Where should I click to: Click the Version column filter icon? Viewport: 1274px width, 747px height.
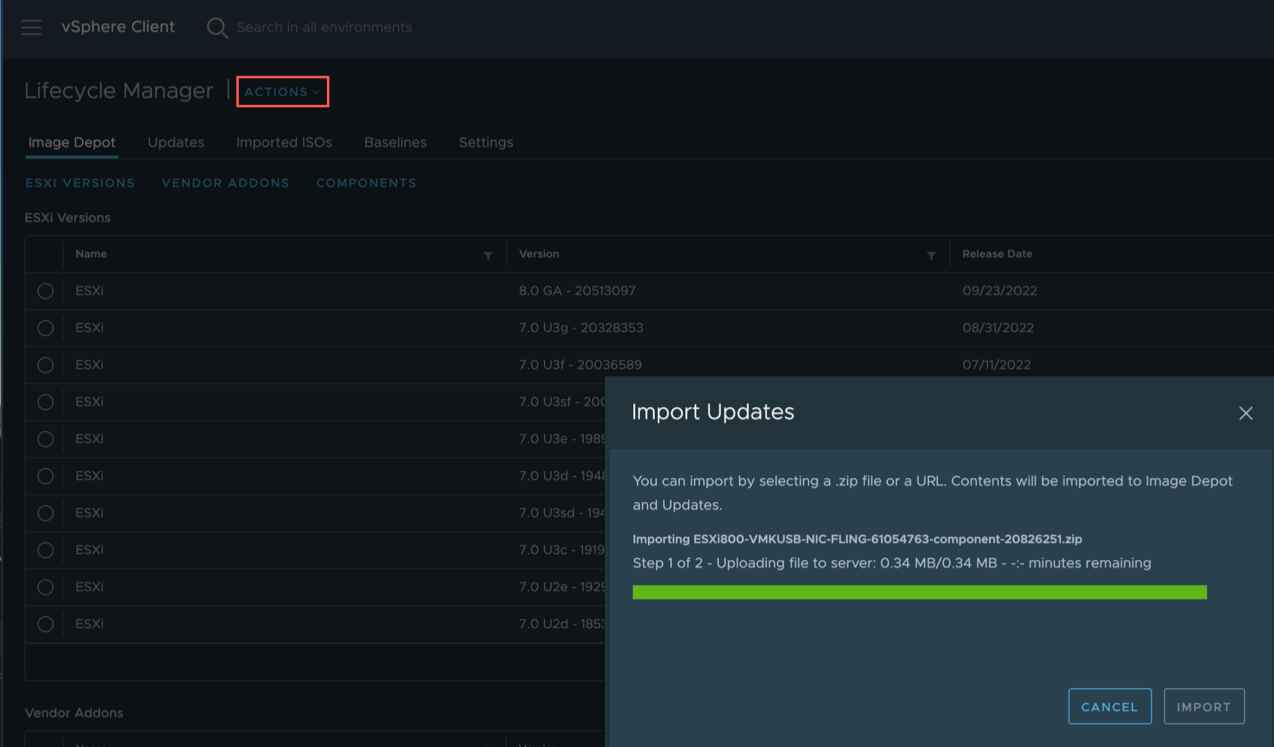coord(931,256)
